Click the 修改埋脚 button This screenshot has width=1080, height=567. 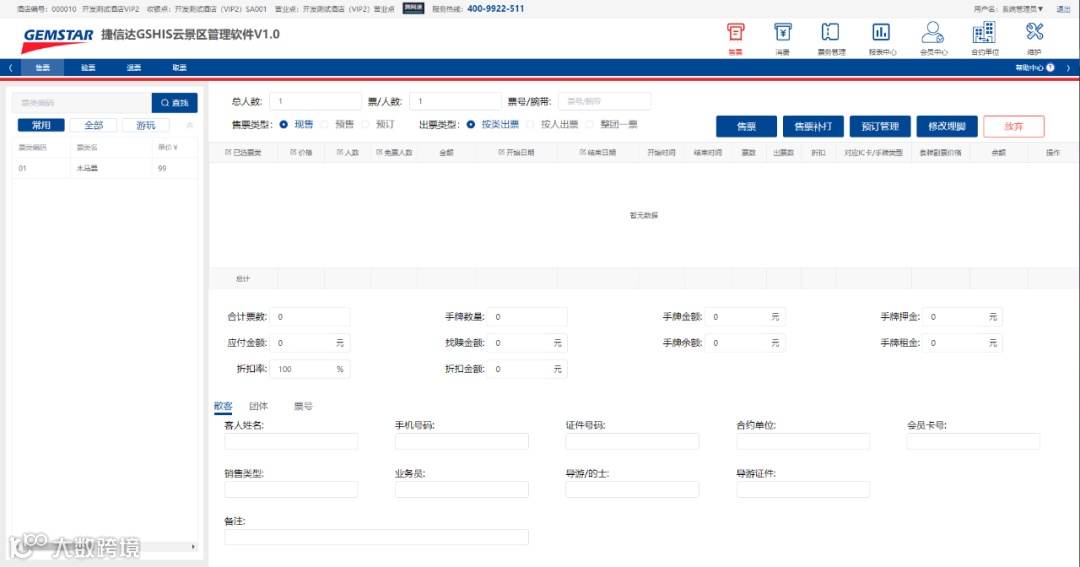tap(947, 126)
